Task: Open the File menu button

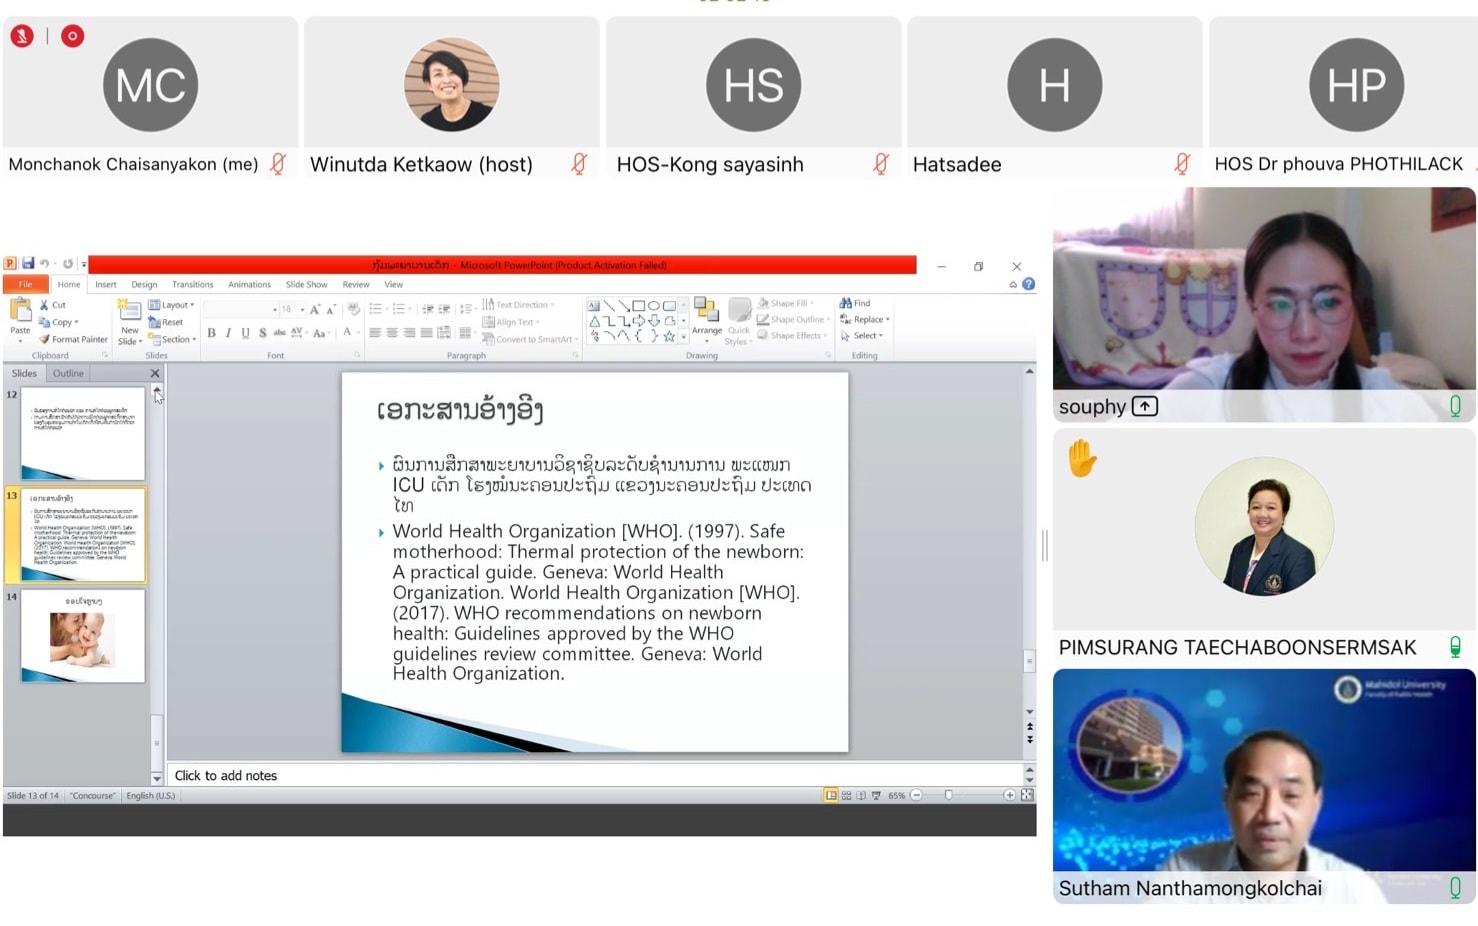Action: (25, 284)
